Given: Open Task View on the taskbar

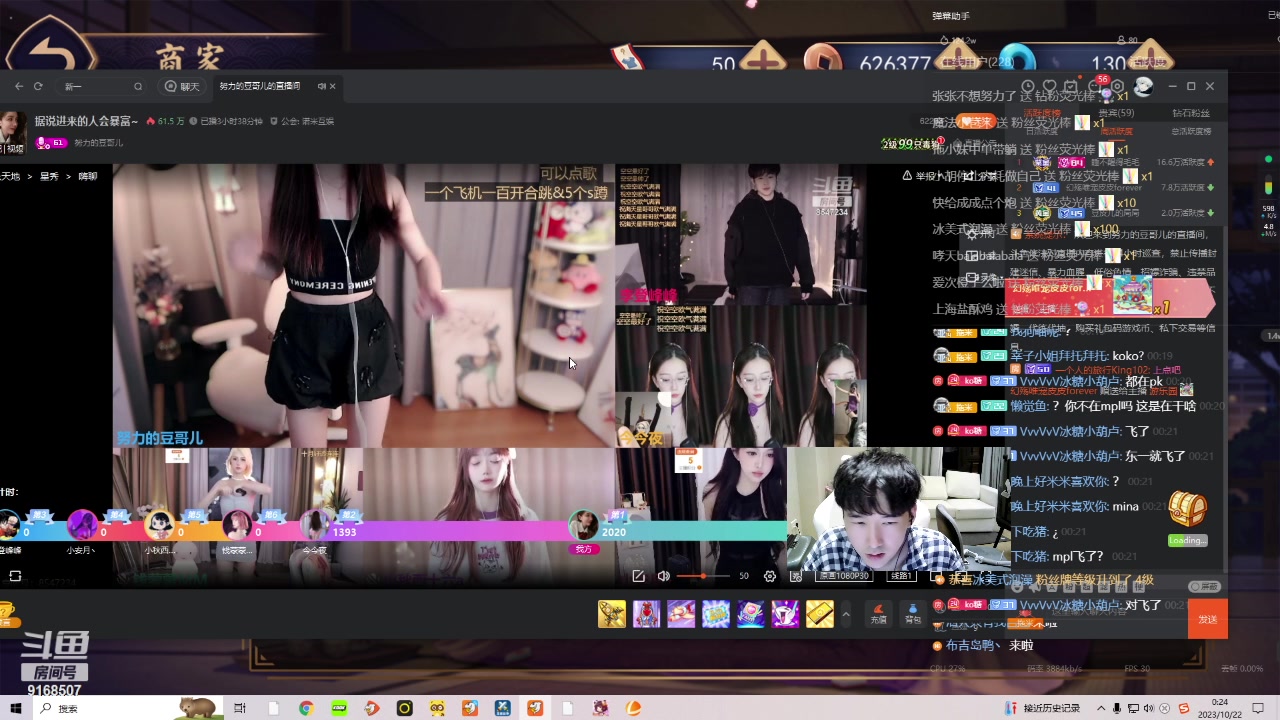Looking at the screenshot, I should (x=240, y=708).
